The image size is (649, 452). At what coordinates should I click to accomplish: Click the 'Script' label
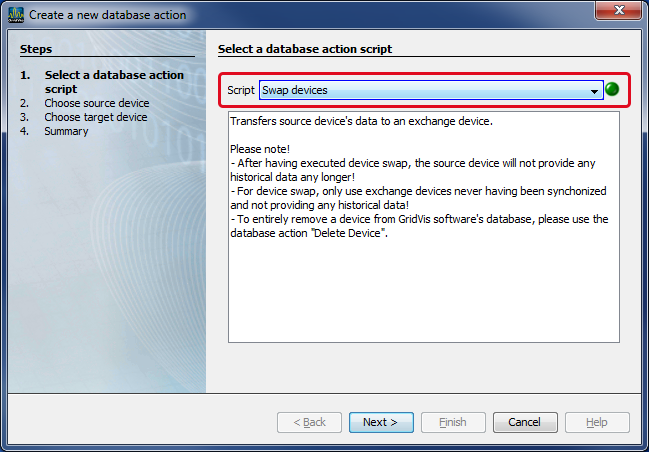point(241,90)
